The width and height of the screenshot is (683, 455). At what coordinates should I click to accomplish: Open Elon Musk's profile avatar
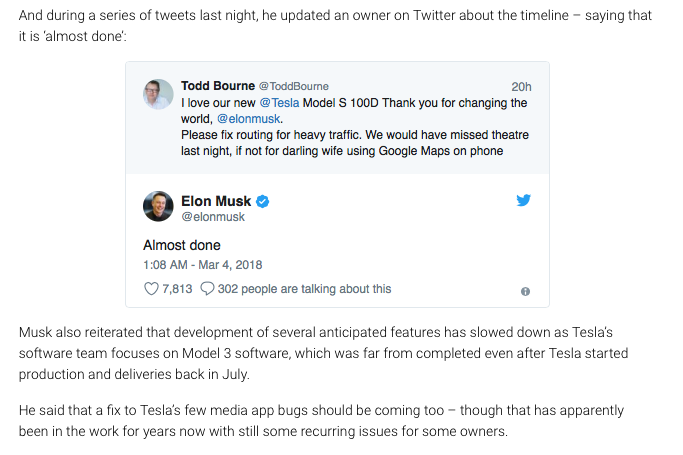158,206
